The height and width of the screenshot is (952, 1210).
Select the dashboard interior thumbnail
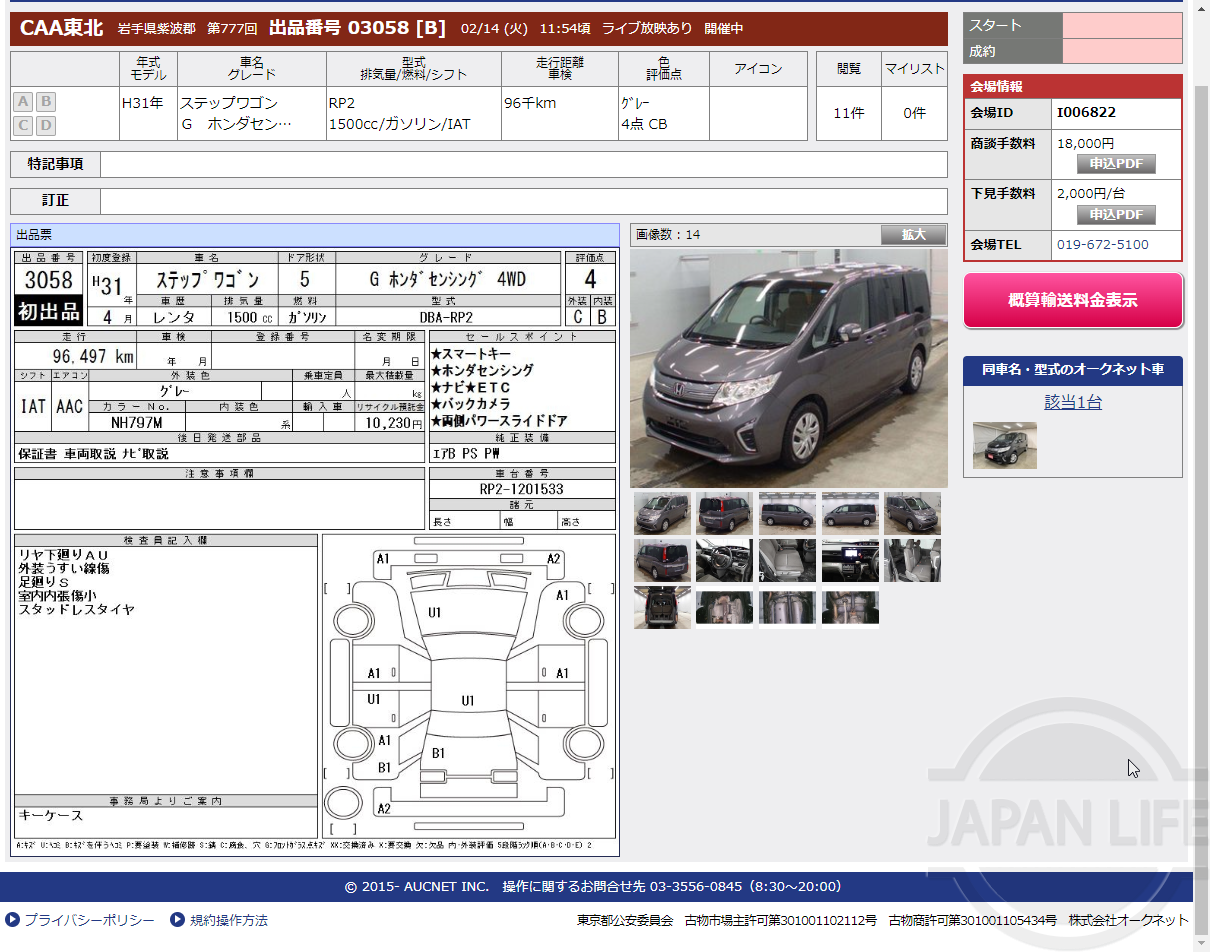[850, 561]
